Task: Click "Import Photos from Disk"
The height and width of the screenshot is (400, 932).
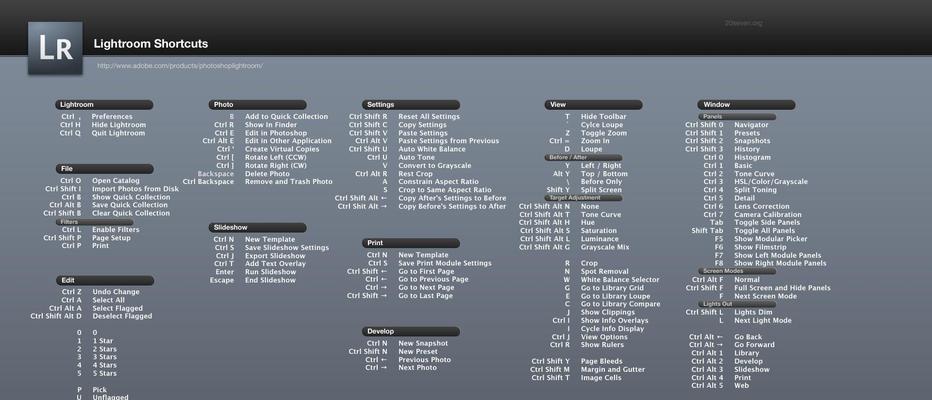Action: [x=136, y=189]
